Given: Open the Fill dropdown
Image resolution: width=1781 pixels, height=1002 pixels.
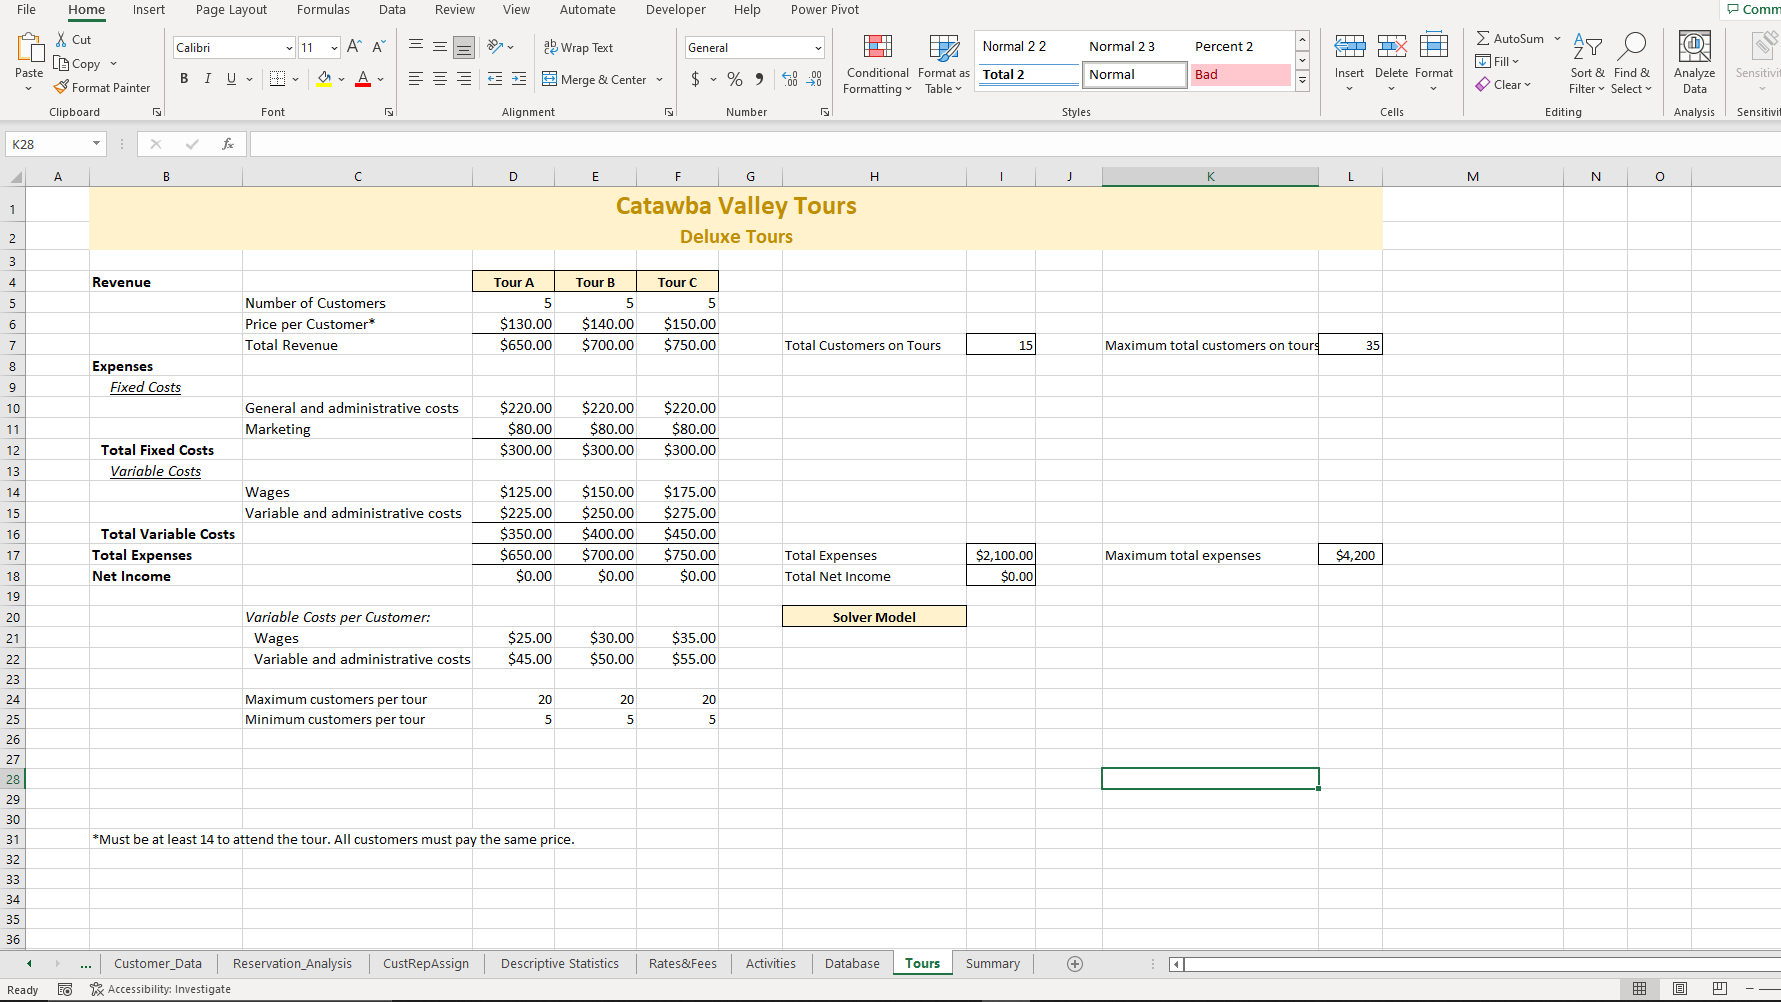Looking at the screenshot, I should (x=1497, y=61).
